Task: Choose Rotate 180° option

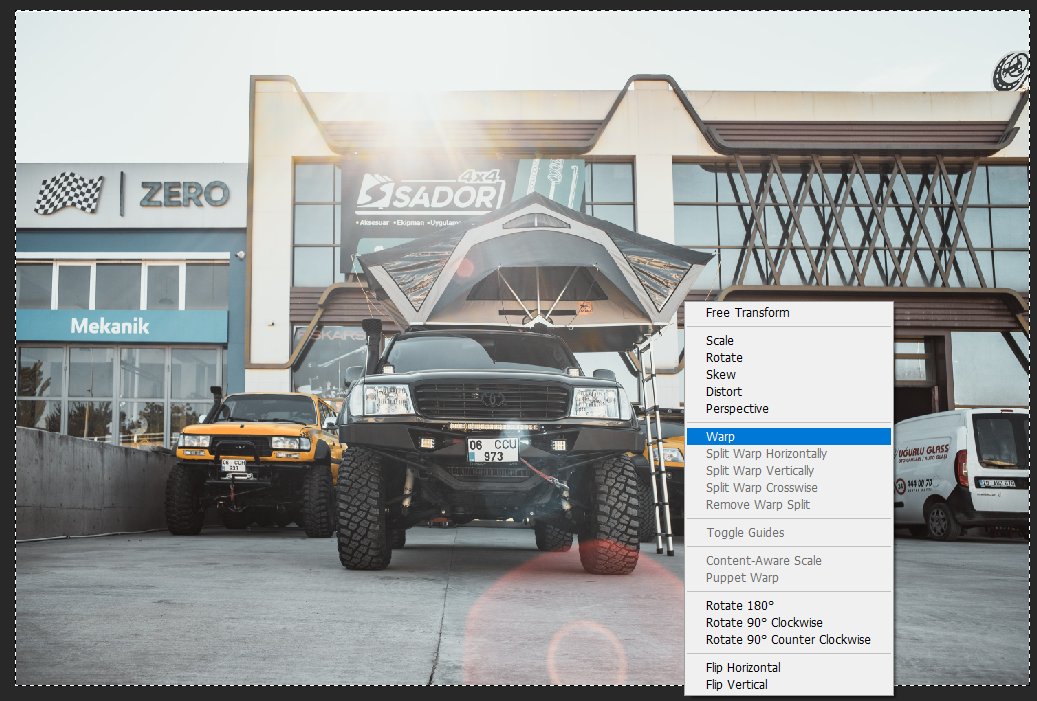Action: pyautogui.click(x=789, y=606)
